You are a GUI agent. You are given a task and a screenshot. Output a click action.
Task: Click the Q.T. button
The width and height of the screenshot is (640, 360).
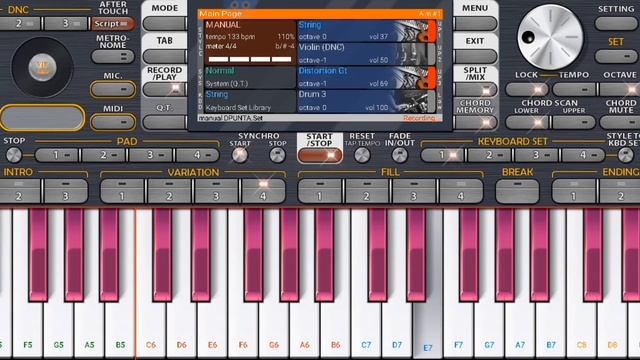[x=165, y=122]
